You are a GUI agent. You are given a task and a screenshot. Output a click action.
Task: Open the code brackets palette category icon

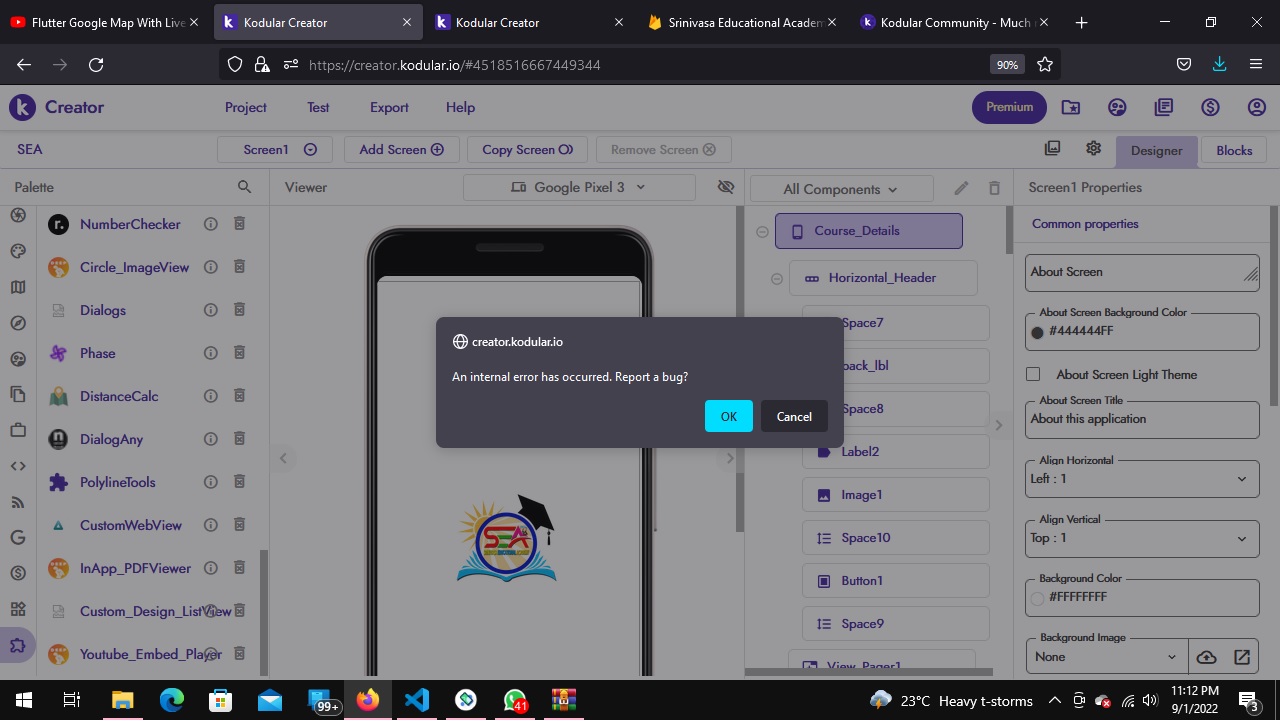click(x=17, y=466)
